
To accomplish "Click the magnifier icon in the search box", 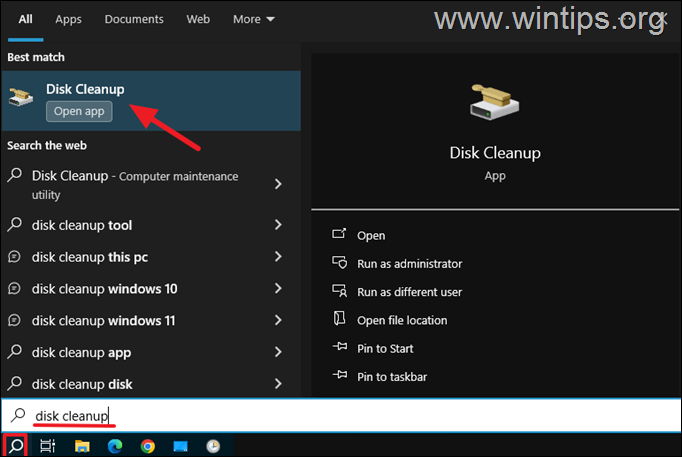I will point(18,415).
